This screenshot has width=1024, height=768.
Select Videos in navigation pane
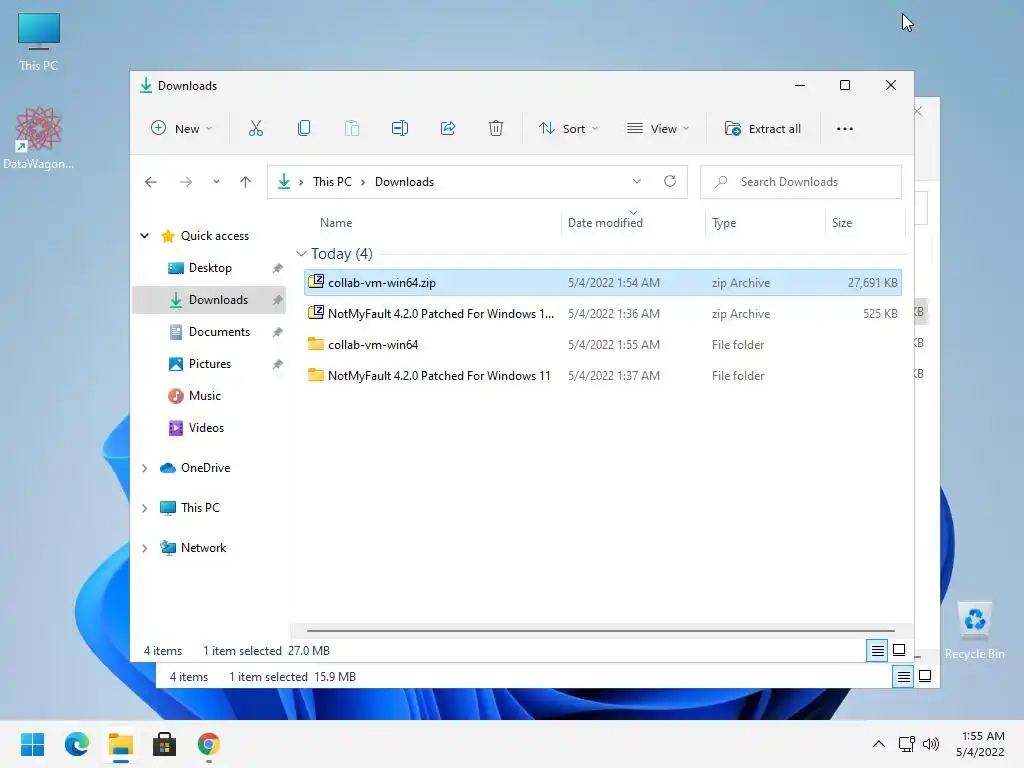point(210,428)
